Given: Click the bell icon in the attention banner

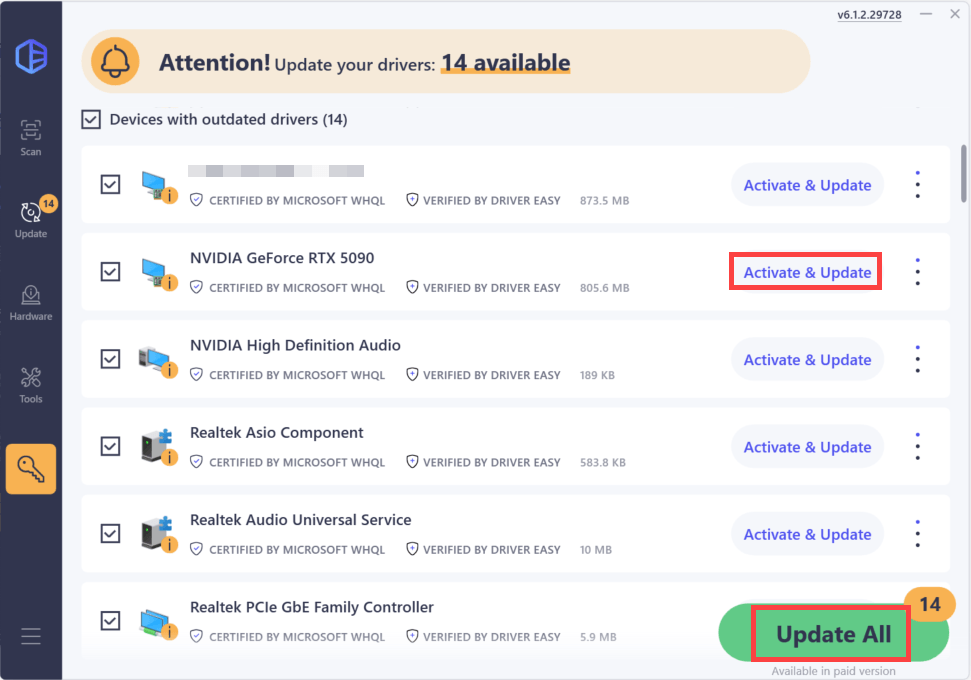Looking at the screenshot, I should coord(114,62).
